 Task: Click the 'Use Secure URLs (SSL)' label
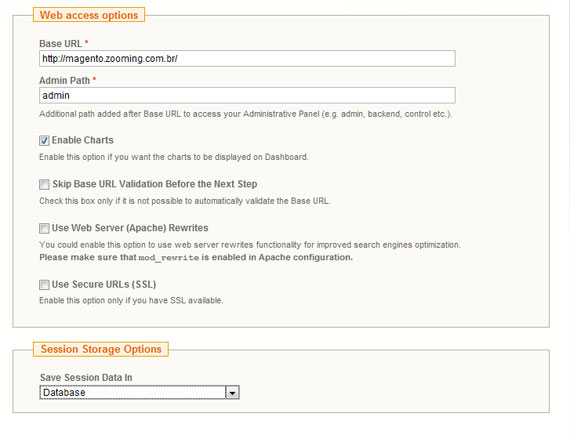click(x=104, y=284)
